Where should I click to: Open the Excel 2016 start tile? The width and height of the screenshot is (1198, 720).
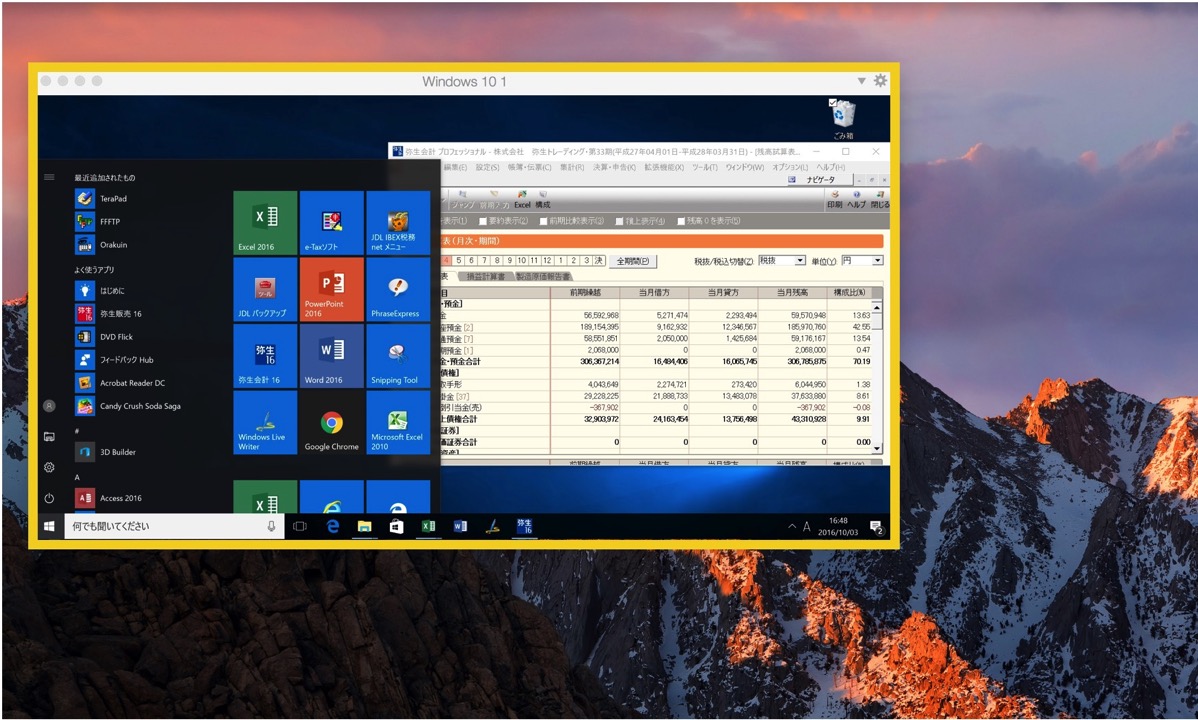(265, 222)
